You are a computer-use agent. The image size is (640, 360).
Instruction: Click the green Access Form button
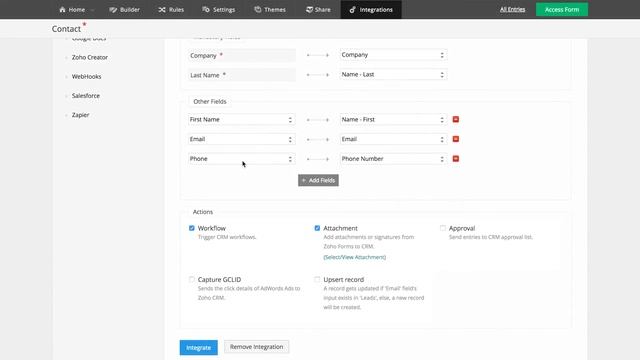562,9
